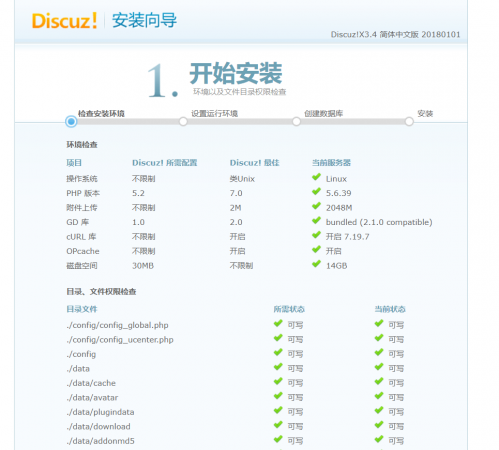Click the Discuz! logo
Image resolution: width=499 pixels, height=450 pixels.
click(64, 21)
